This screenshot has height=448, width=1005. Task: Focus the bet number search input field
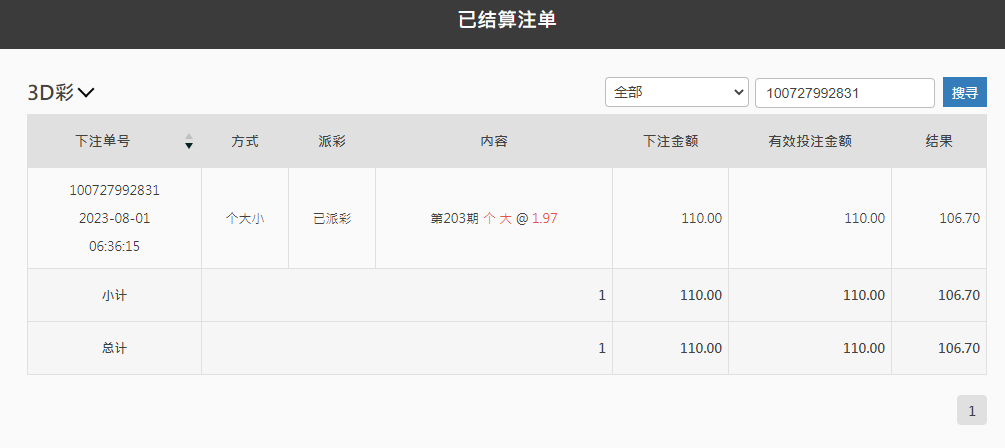pos(845,92)
